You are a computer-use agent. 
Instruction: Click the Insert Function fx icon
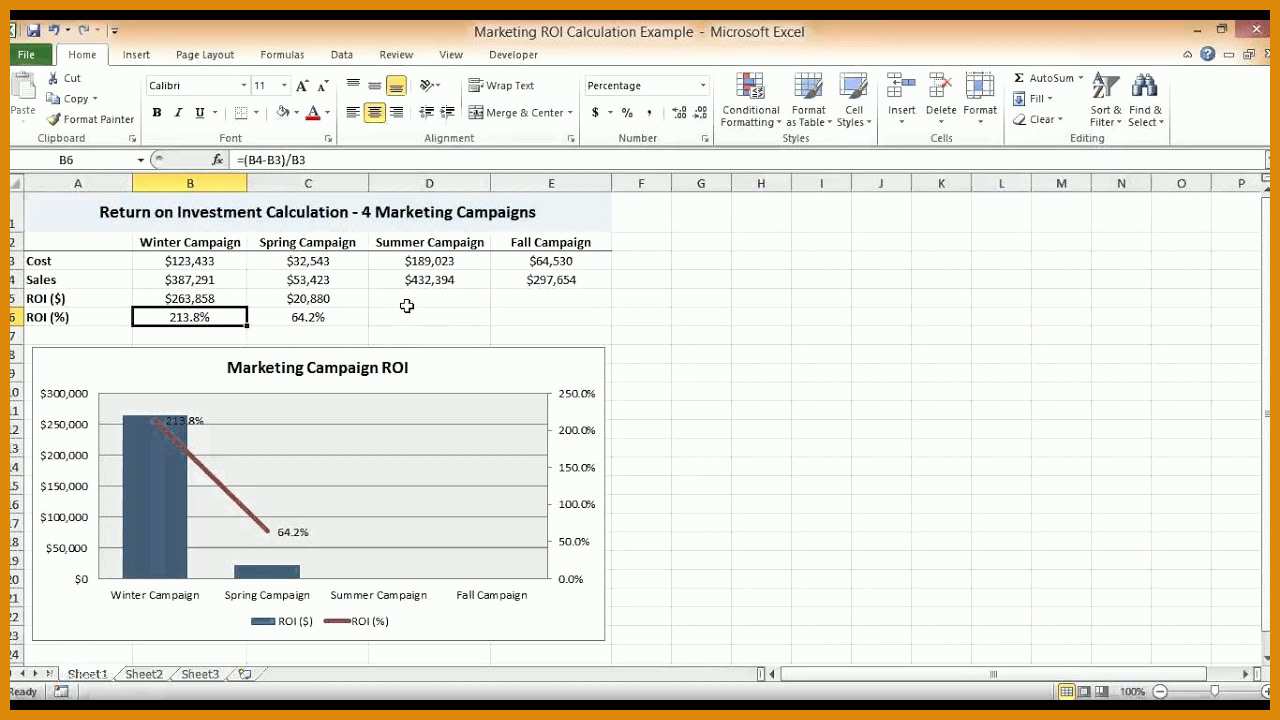point(217,160)
